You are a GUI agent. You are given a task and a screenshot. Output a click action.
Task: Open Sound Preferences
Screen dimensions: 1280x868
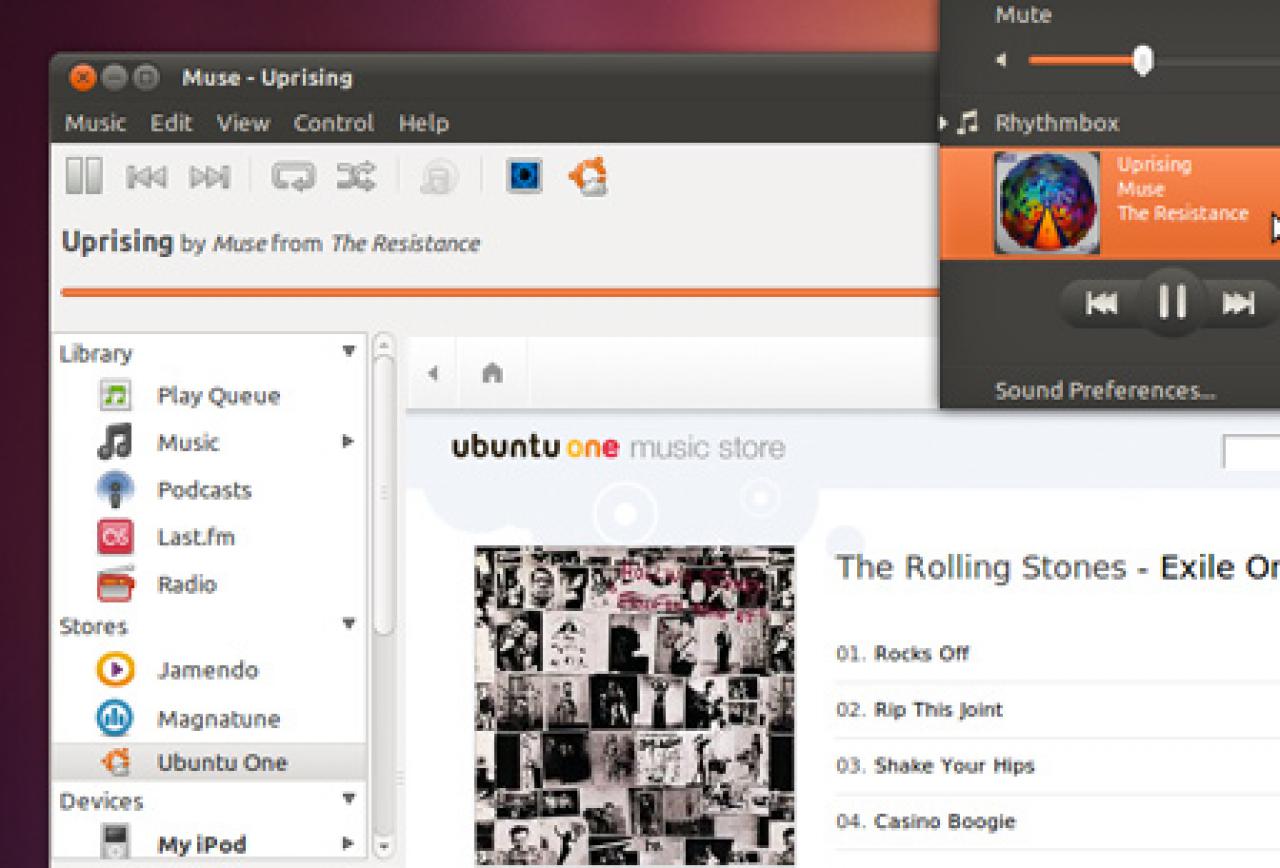pyautogui.click(x=1105, y=391)
